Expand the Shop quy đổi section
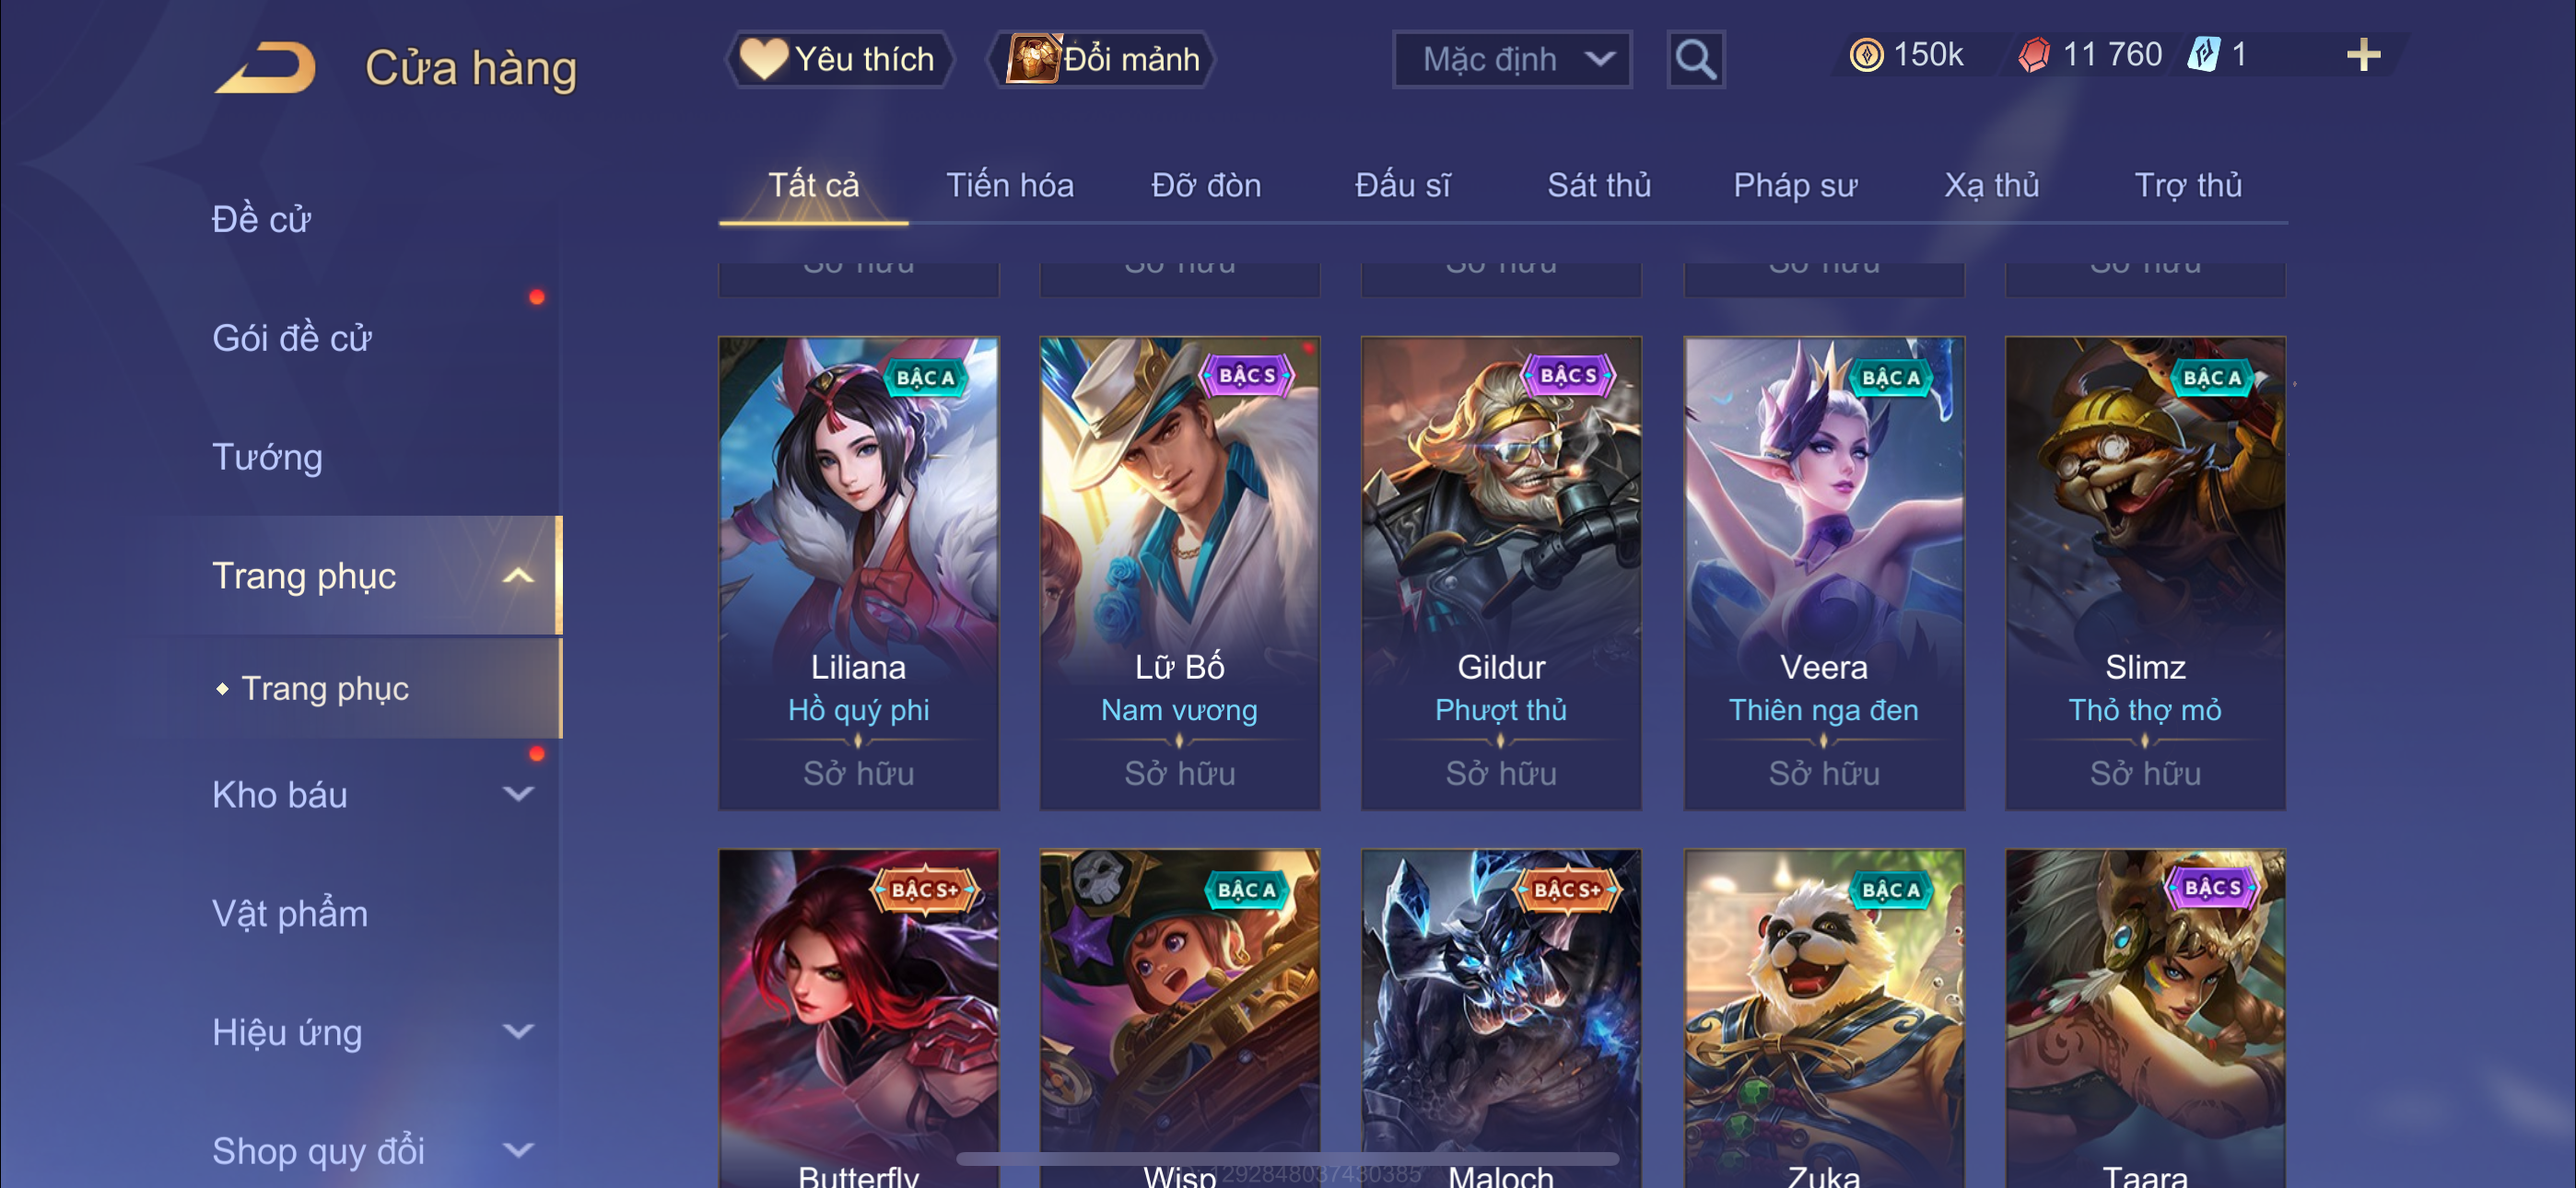Image resolution: width=2576 pixels, height=1188 pixels. 517,1150
